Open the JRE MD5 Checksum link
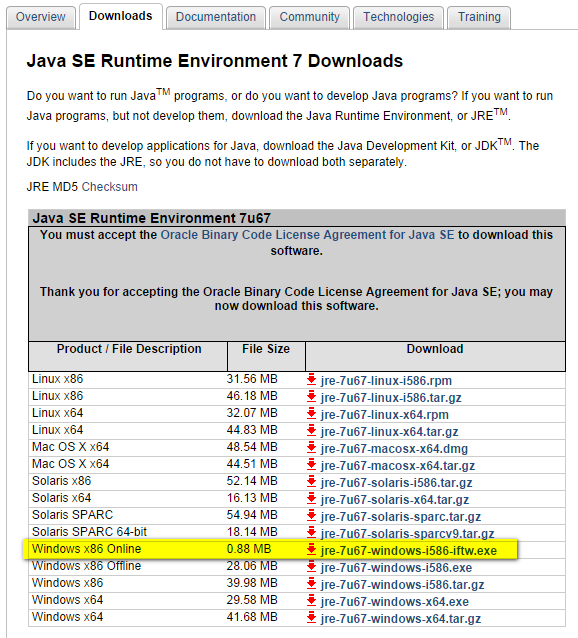 click(x=109, y=187)
